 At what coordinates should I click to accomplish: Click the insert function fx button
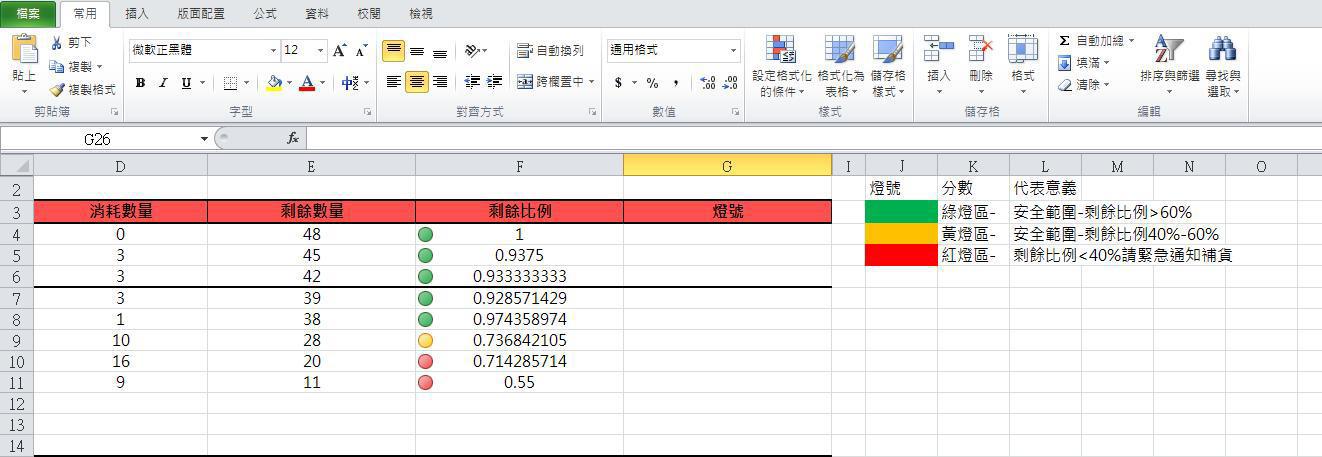(x=293, y=139)
